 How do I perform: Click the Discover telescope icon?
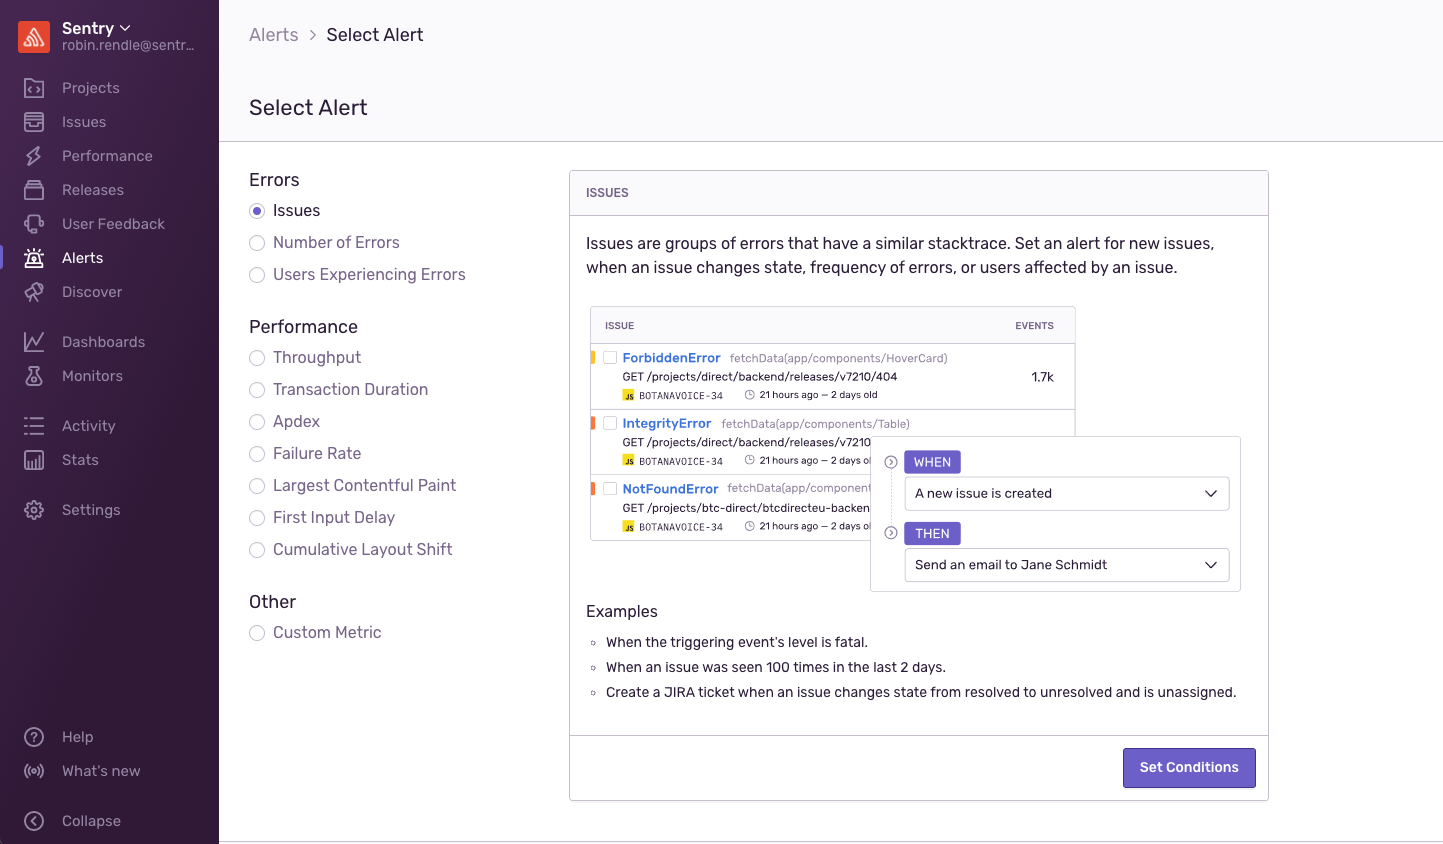point(34,292)
